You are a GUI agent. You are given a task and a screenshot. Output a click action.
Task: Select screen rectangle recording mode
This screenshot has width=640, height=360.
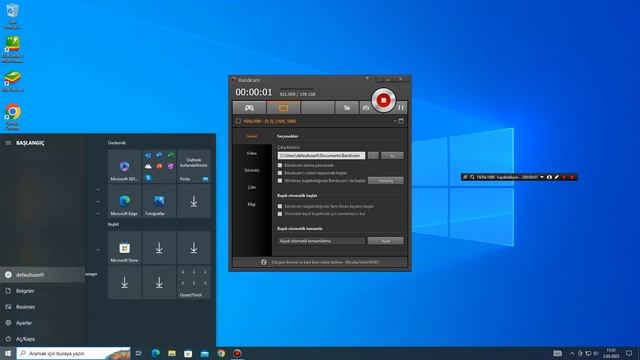[283, 108]
